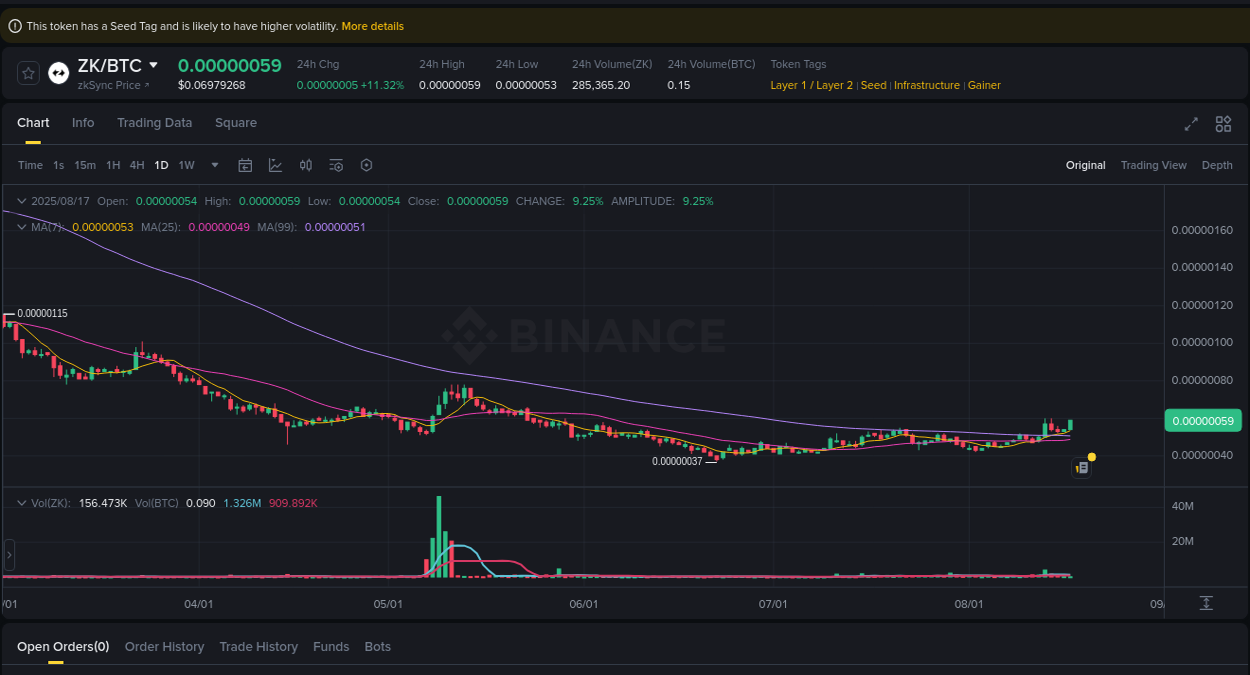Favorite ZK/BTC using the star icon
Viewport: 1250px width, 675px height.
click(28, 72)
